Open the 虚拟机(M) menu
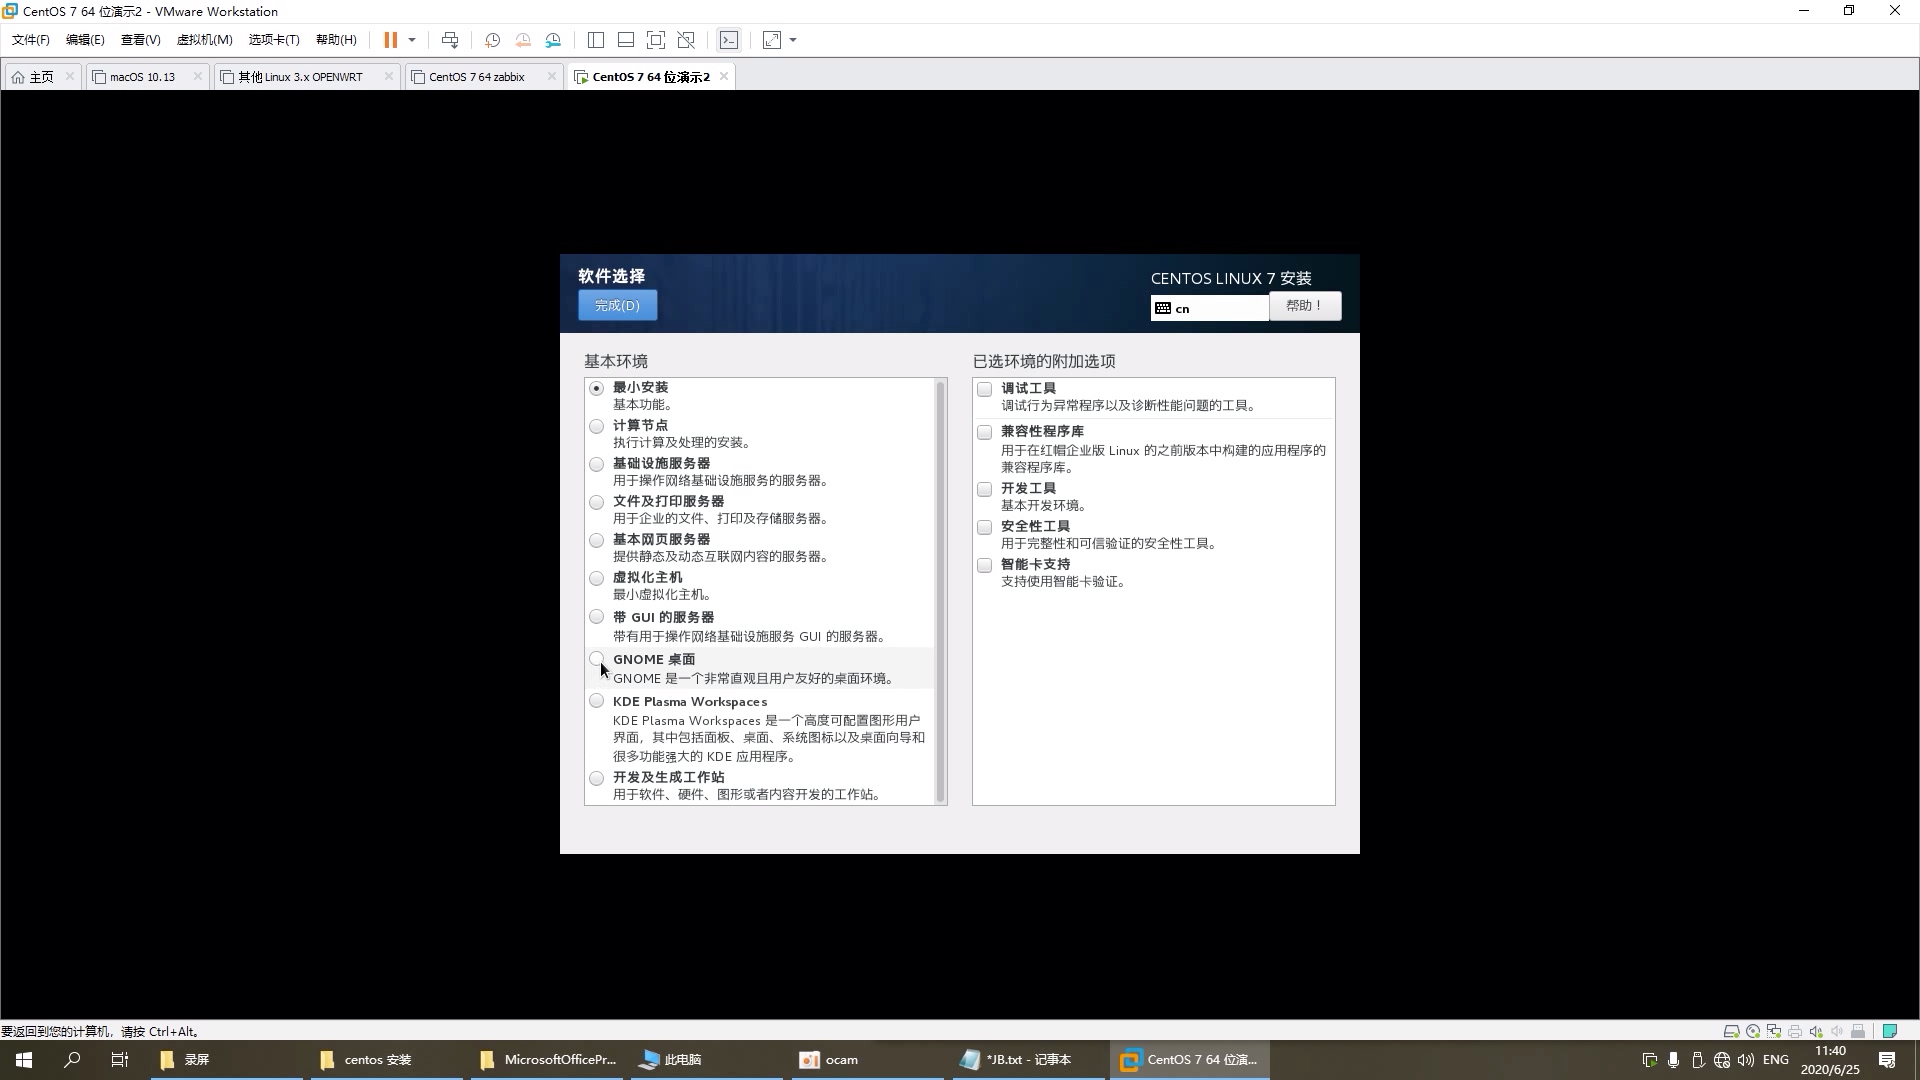Viewport: 1920px width, 1080px height. 204,40
